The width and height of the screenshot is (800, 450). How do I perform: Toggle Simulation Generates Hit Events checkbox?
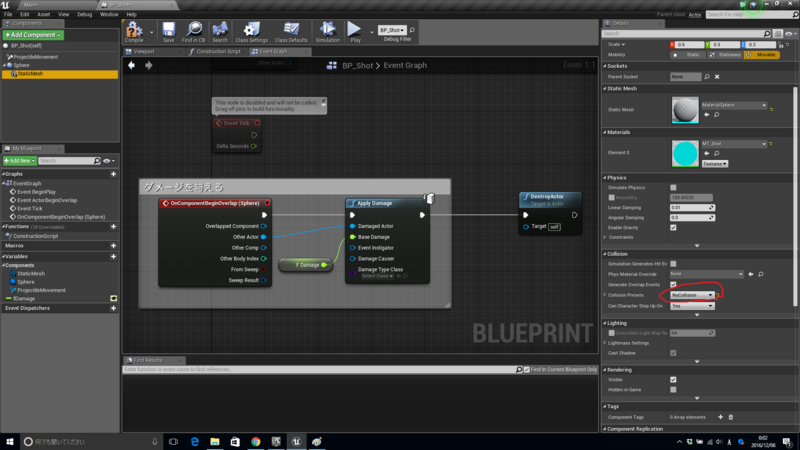pyautogui.click(x=673, y=264)
